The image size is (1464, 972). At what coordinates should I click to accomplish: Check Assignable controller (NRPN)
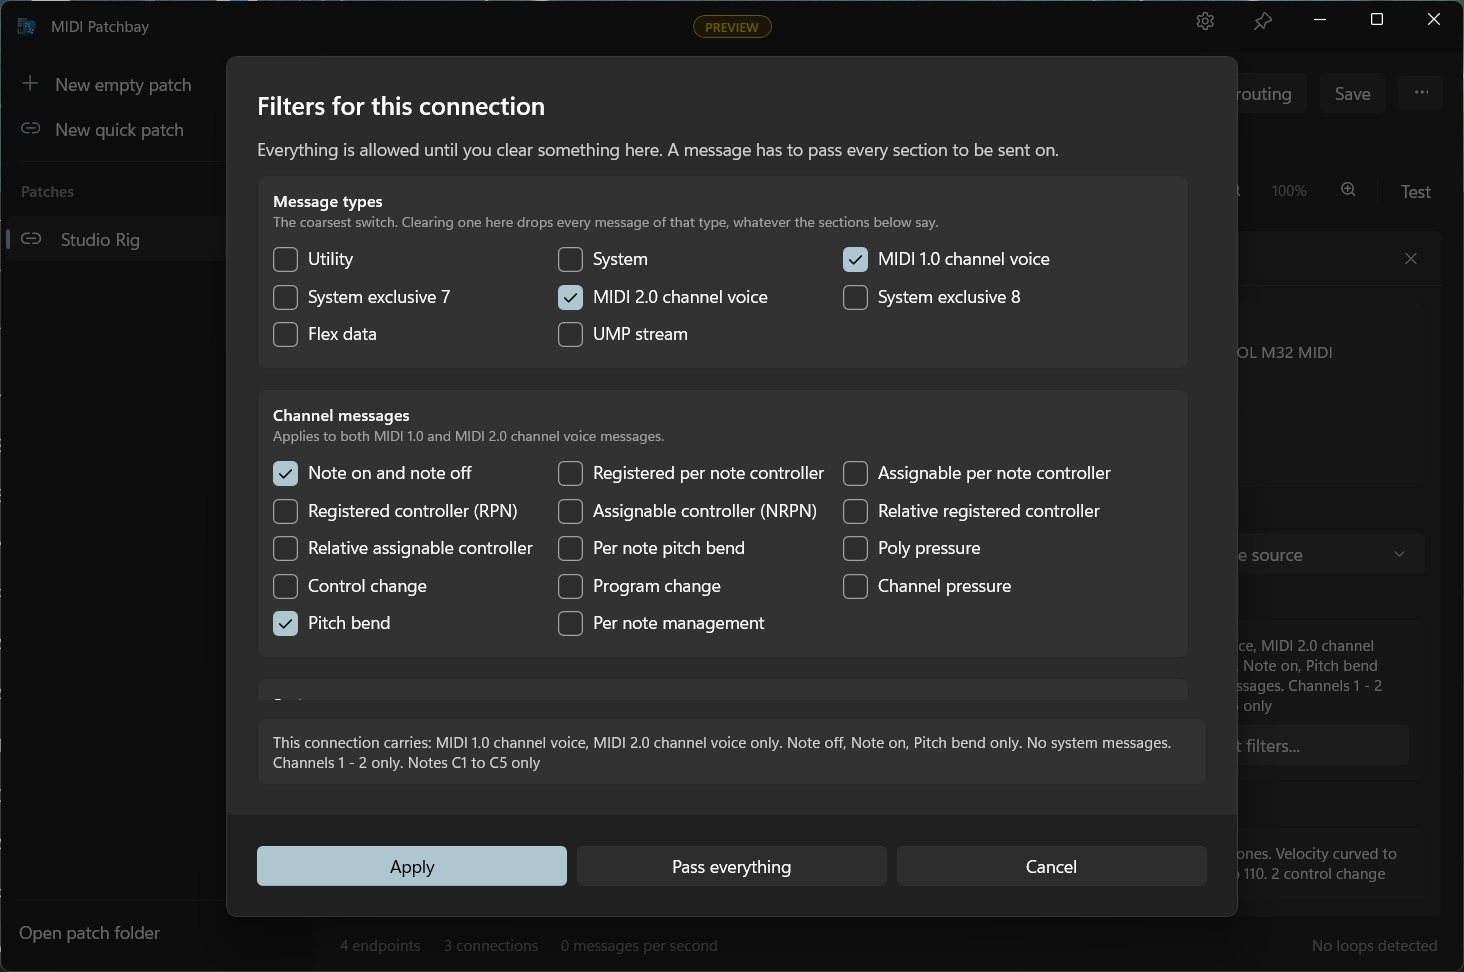point(571,511)
